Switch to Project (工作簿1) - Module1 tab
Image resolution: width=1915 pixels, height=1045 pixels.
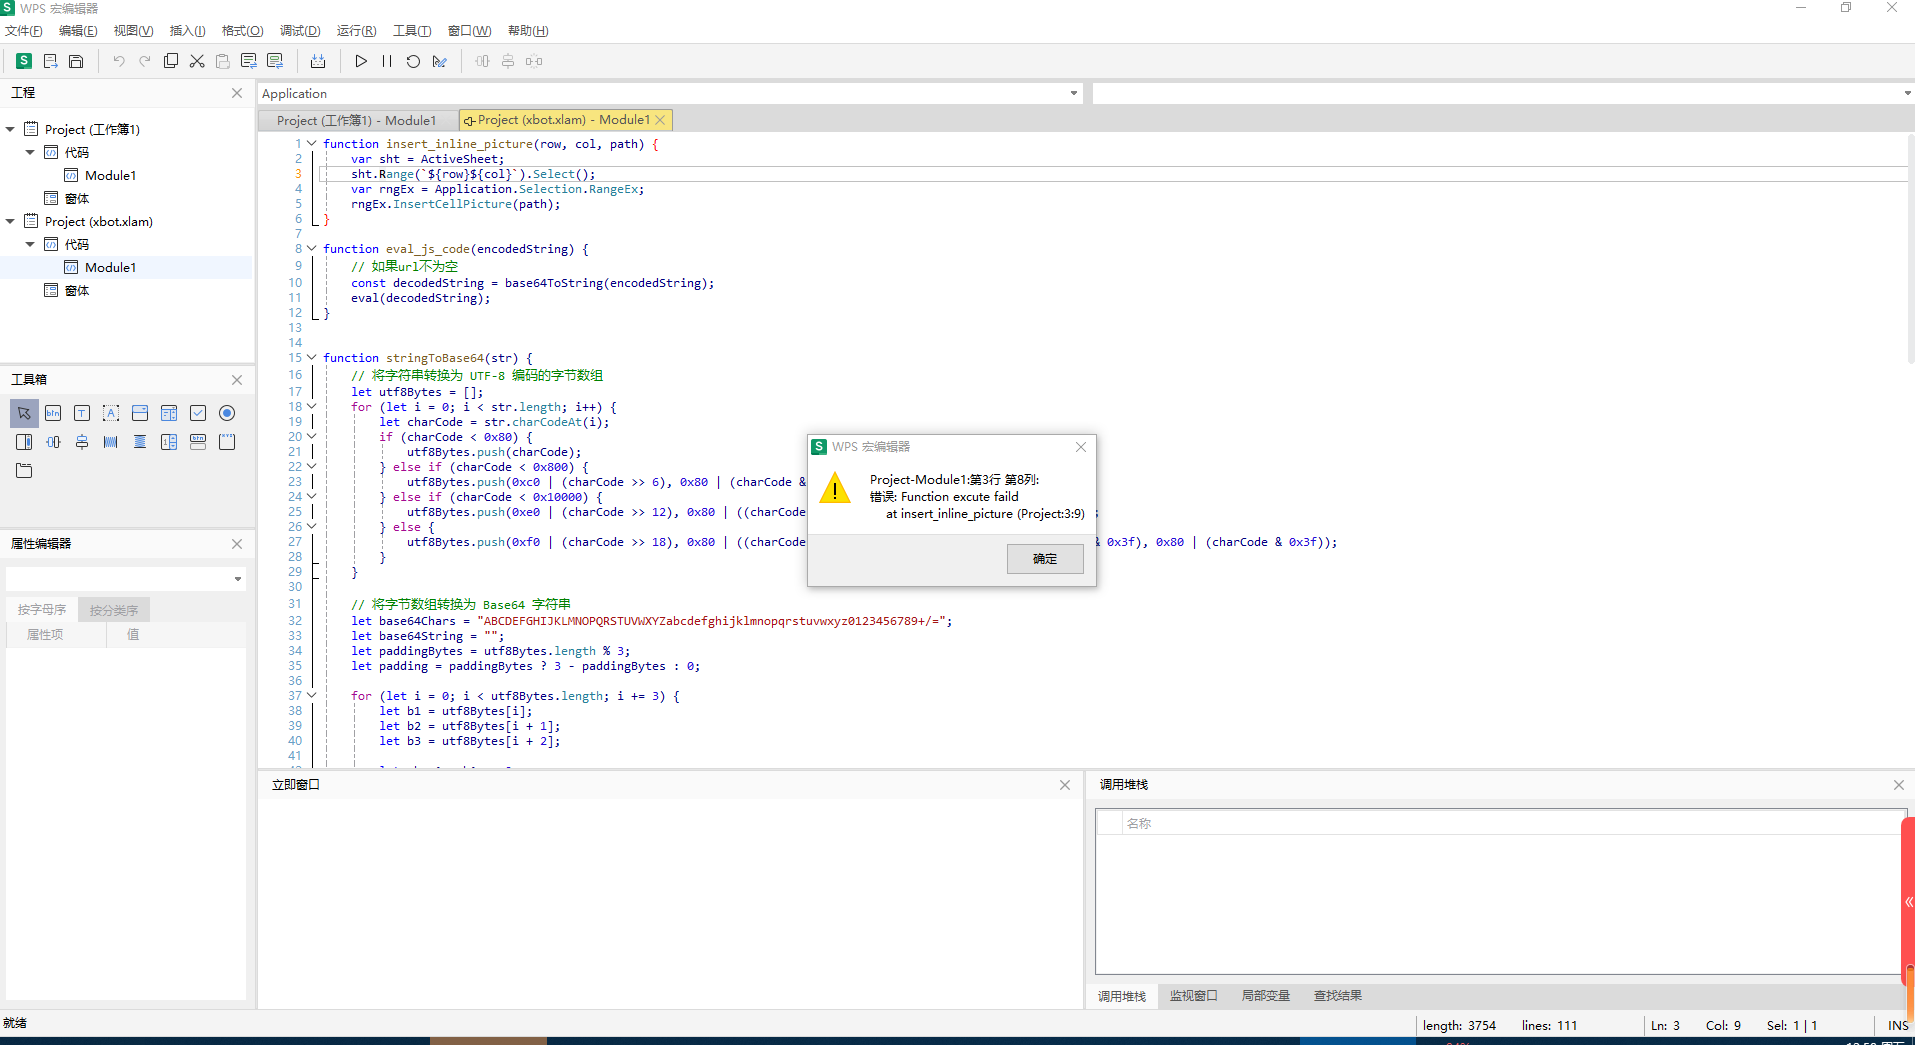click(x=356, y=120)
